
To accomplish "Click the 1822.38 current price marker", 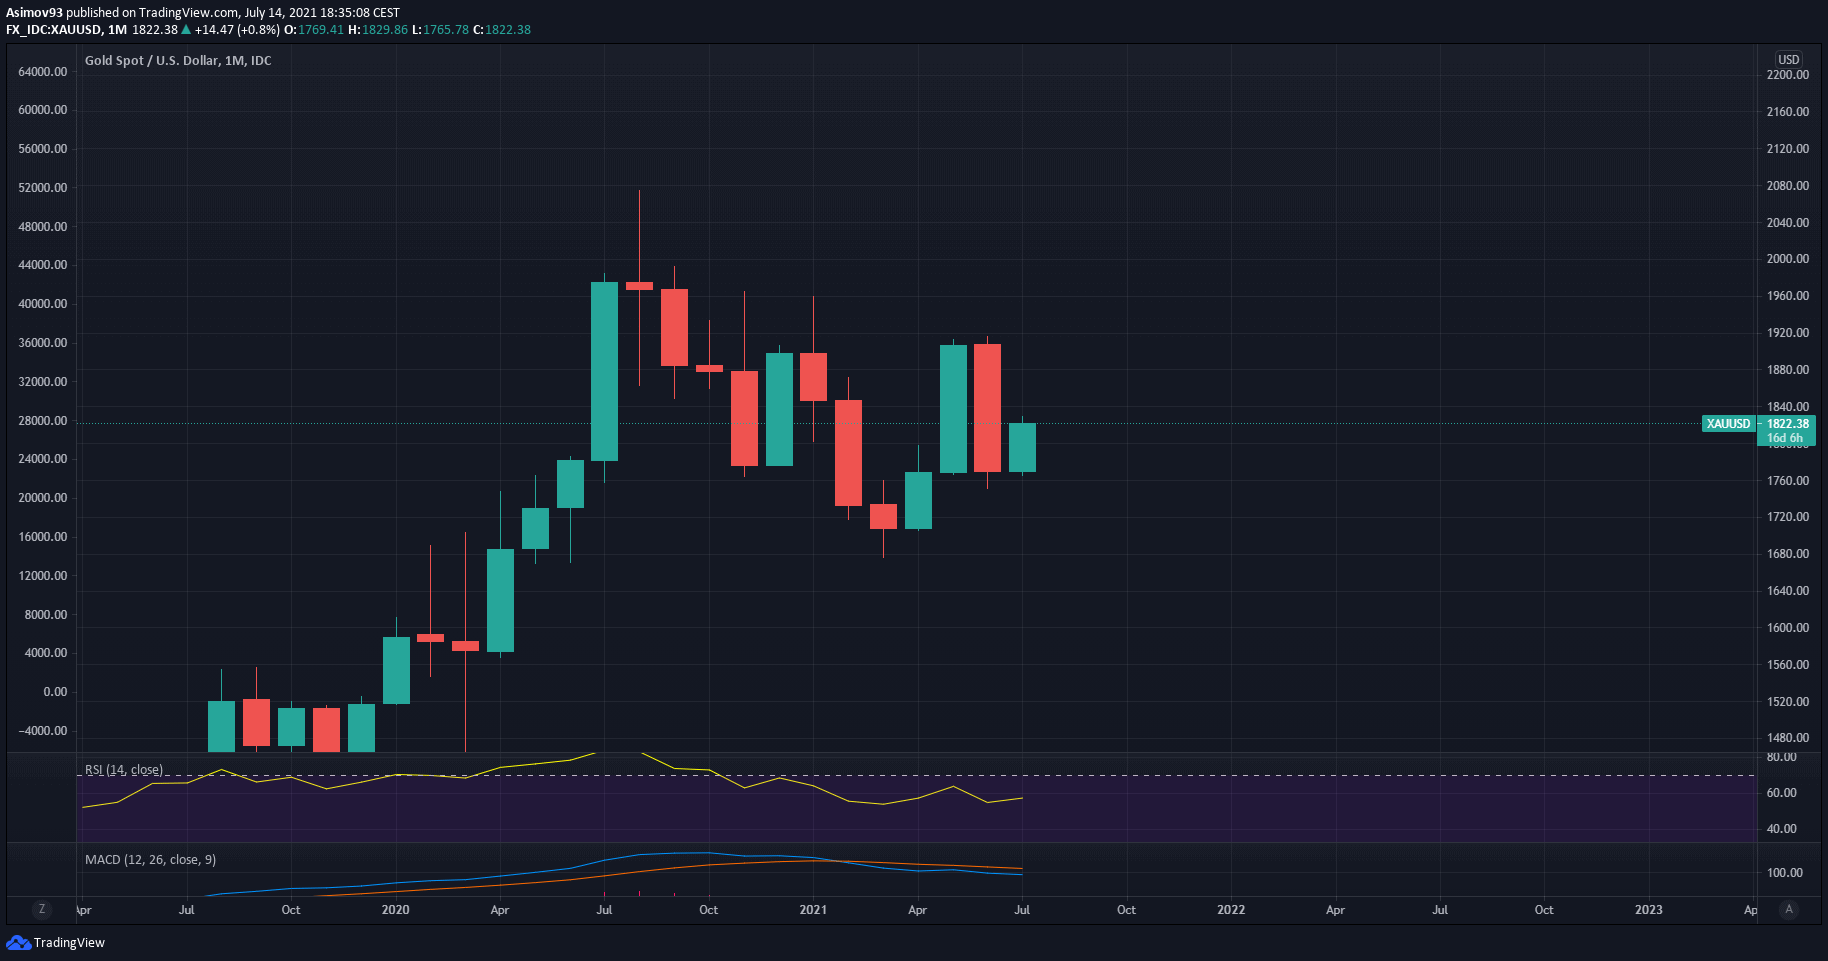I will pyautogui.click(x=1787, y=424).
